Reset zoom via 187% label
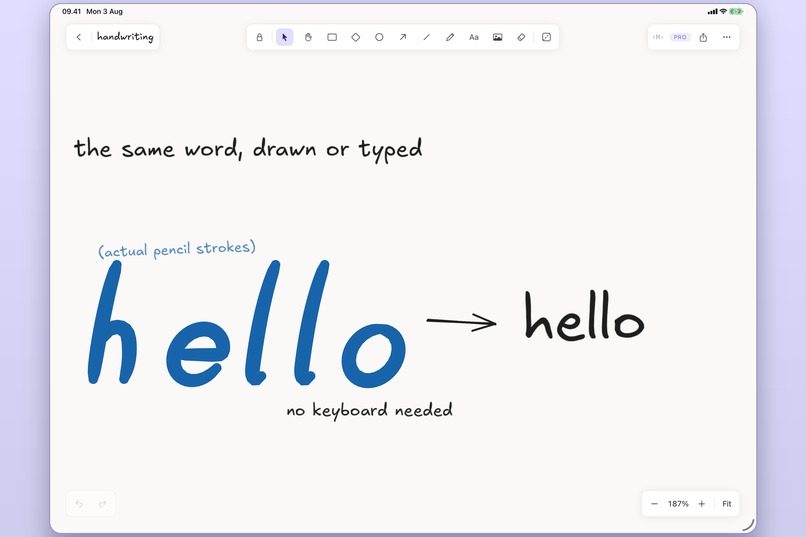This screenshot has height=537, width=806. [x=678, y=504]
